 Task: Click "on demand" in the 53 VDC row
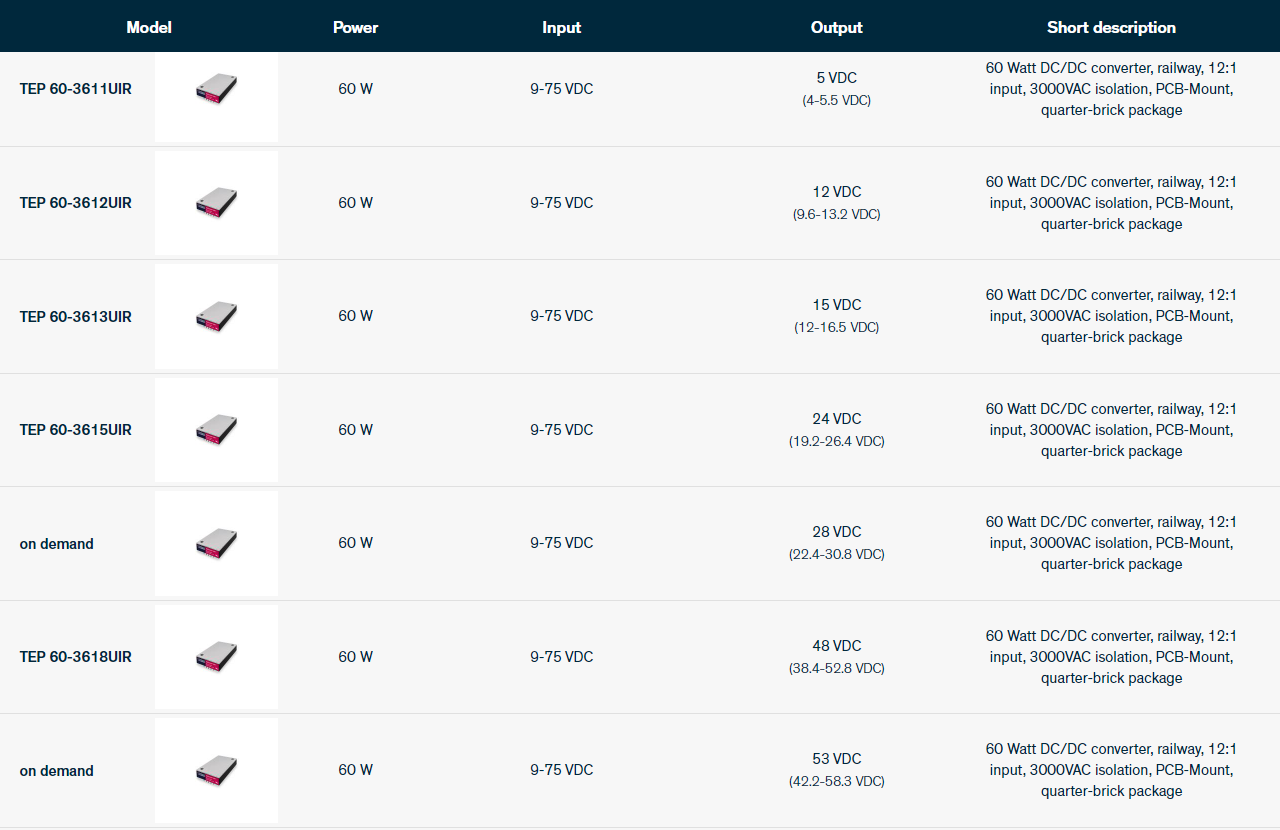[56, 771]
